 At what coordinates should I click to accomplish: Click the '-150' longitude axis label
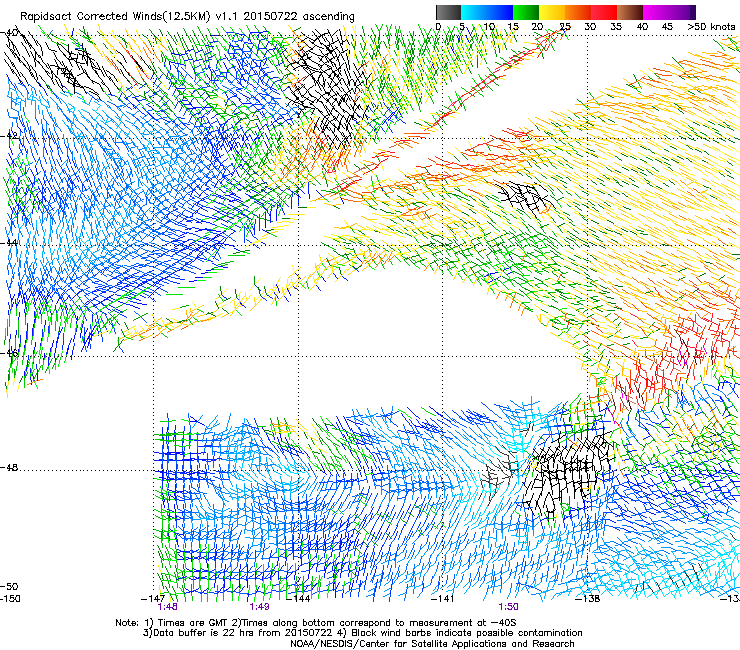tap(10, 598)
